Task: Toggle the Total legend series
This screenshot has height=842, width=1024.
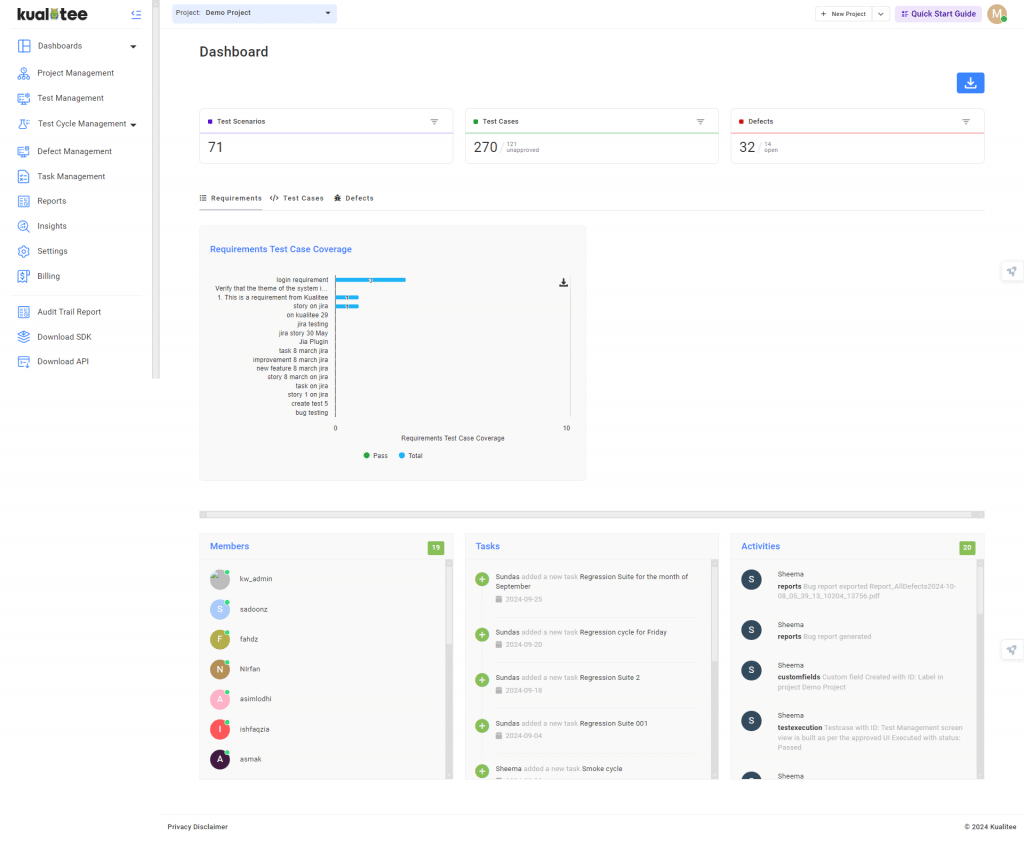Action: (x=411, y=456)
